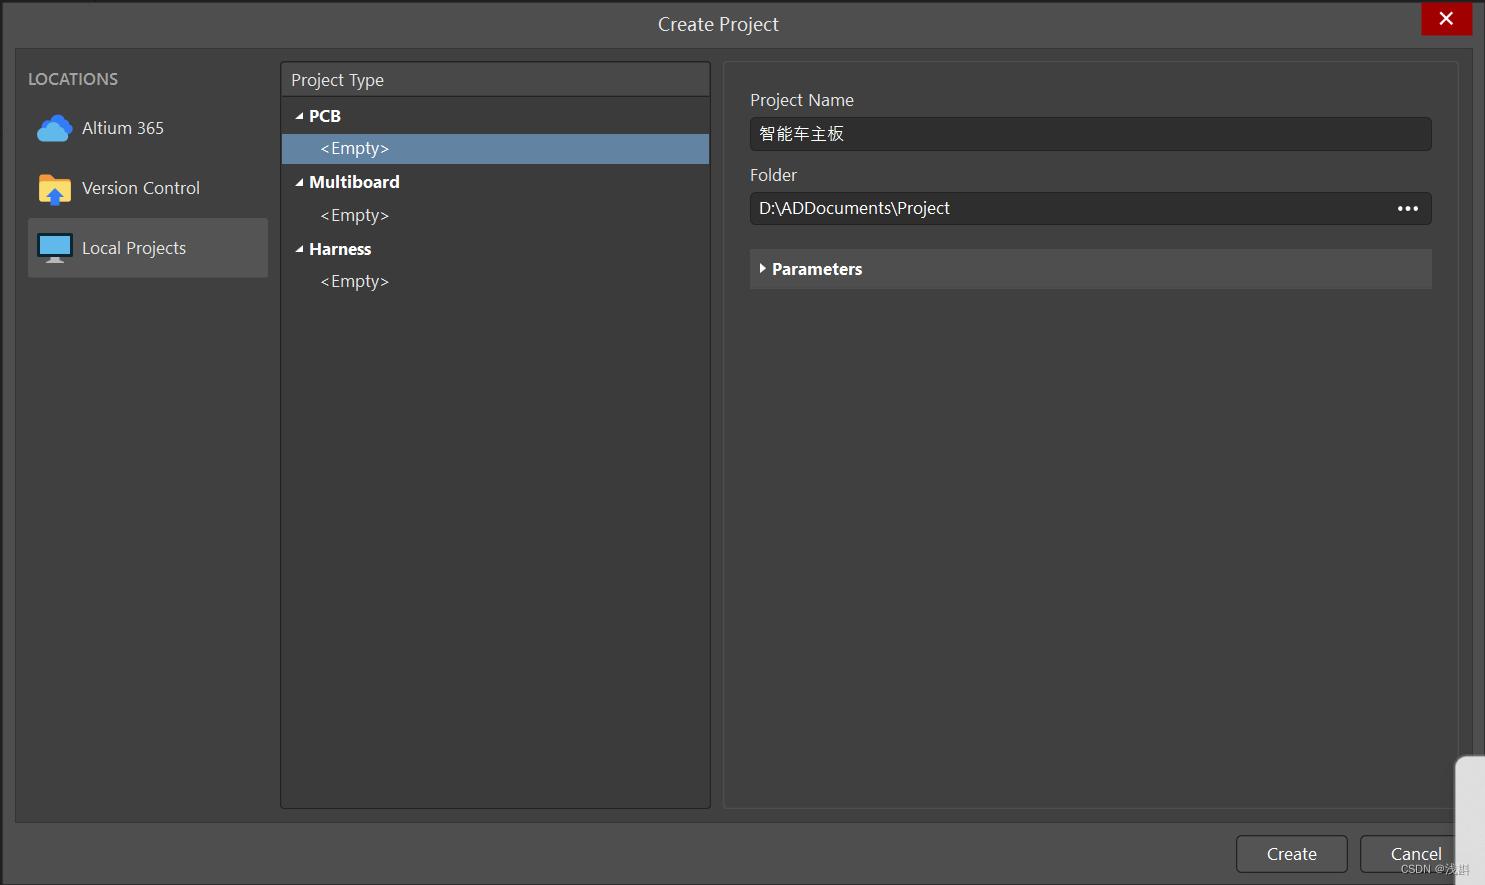This screenshot has width=1485, height=885.
Task: Focus the Project Name input field
Action: click(1090, 134)
